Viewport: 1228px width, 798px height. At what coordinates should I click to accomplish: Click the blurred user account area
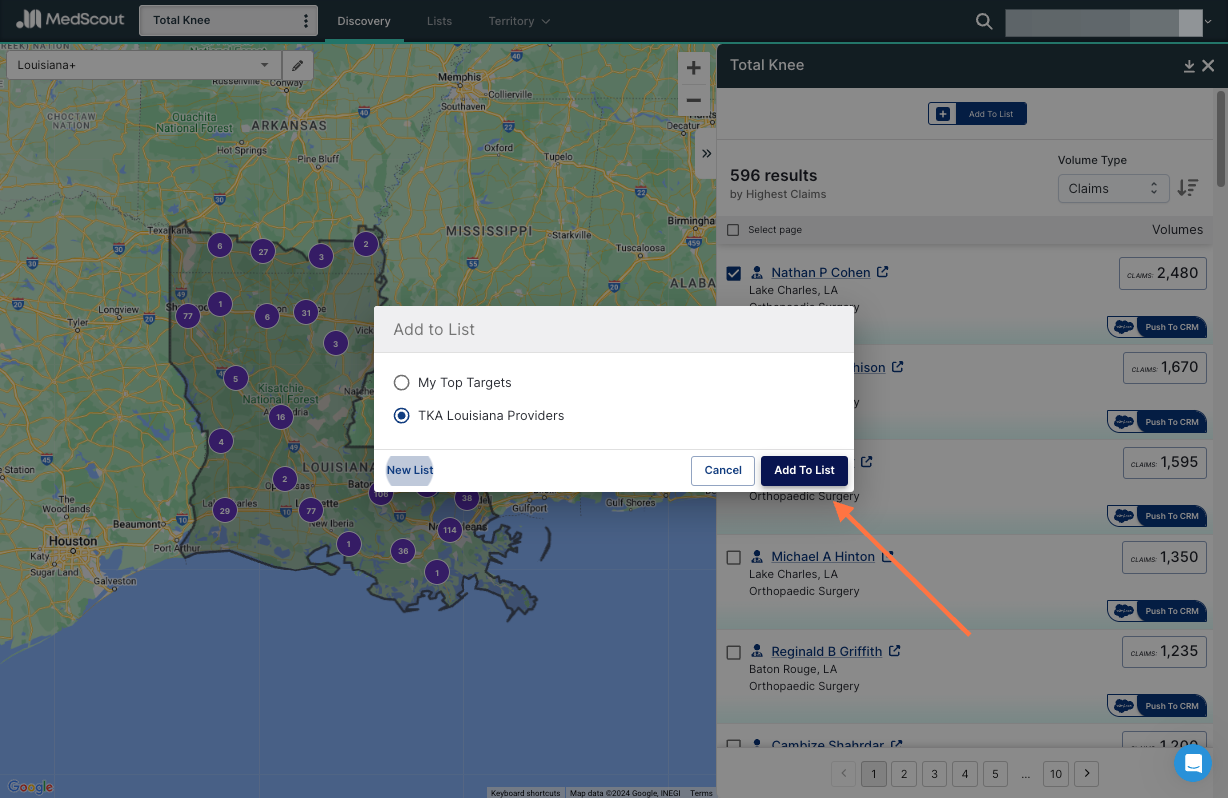tap(1103, 23)
